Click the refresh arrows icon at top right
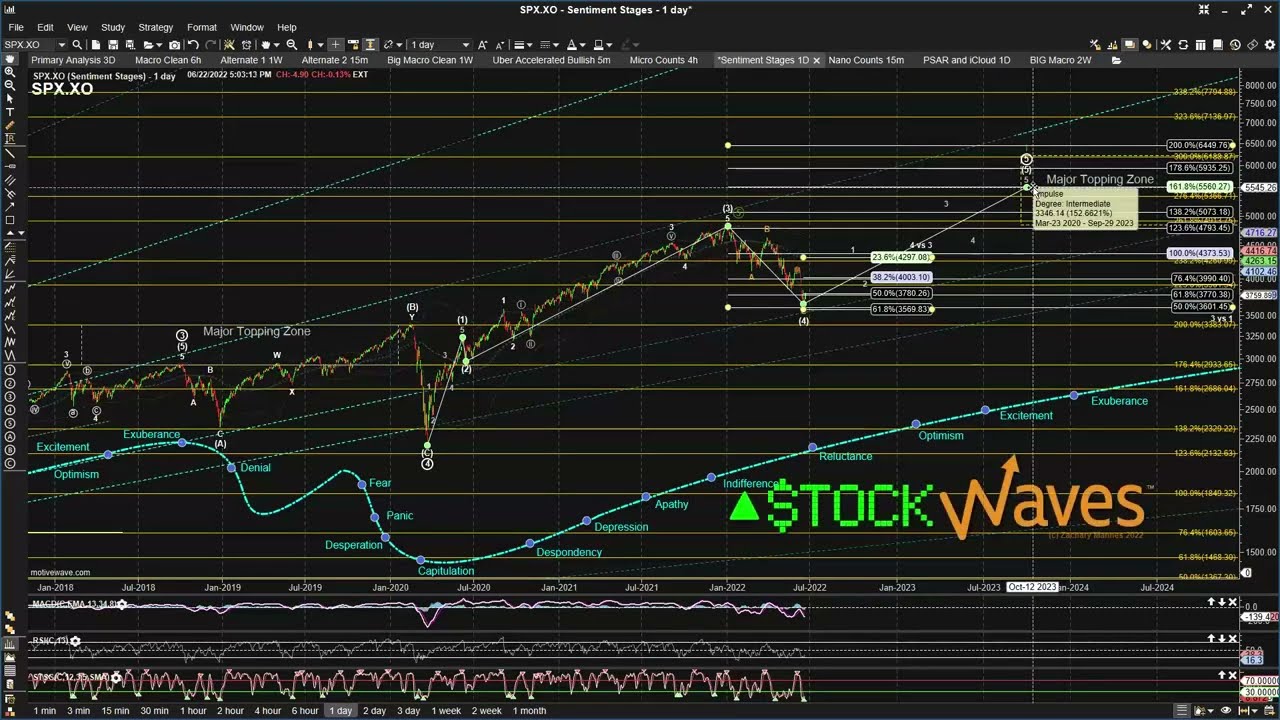 click(x=1183, y=45)
